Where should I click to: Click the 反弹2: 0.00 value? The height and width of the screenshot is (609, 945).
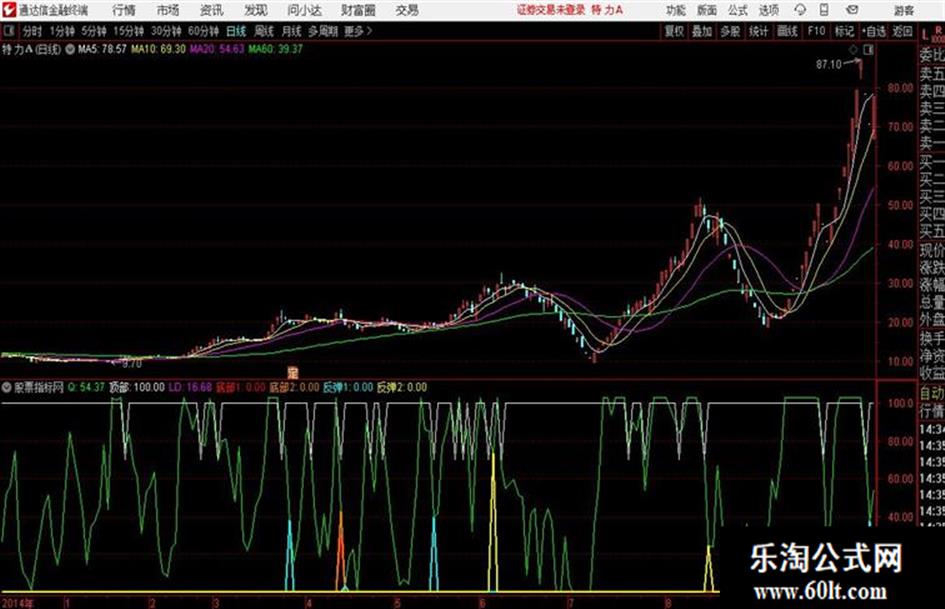click(402, 387)
